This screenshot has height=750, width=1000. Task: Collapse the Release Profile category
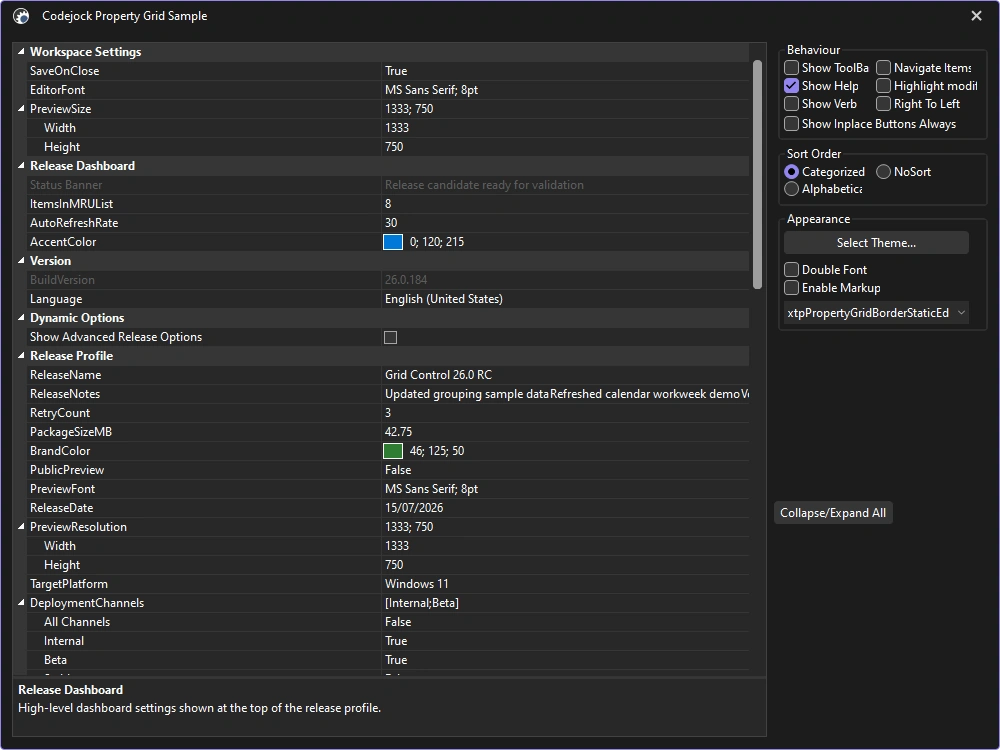click(21, 356)
